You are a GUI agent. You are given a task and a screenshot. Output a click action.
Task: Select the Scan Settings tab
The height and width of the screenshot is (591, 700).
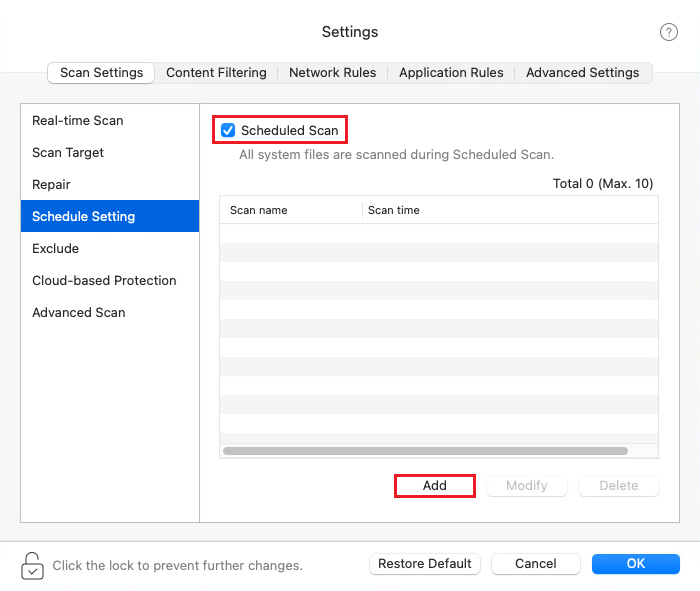101,73
